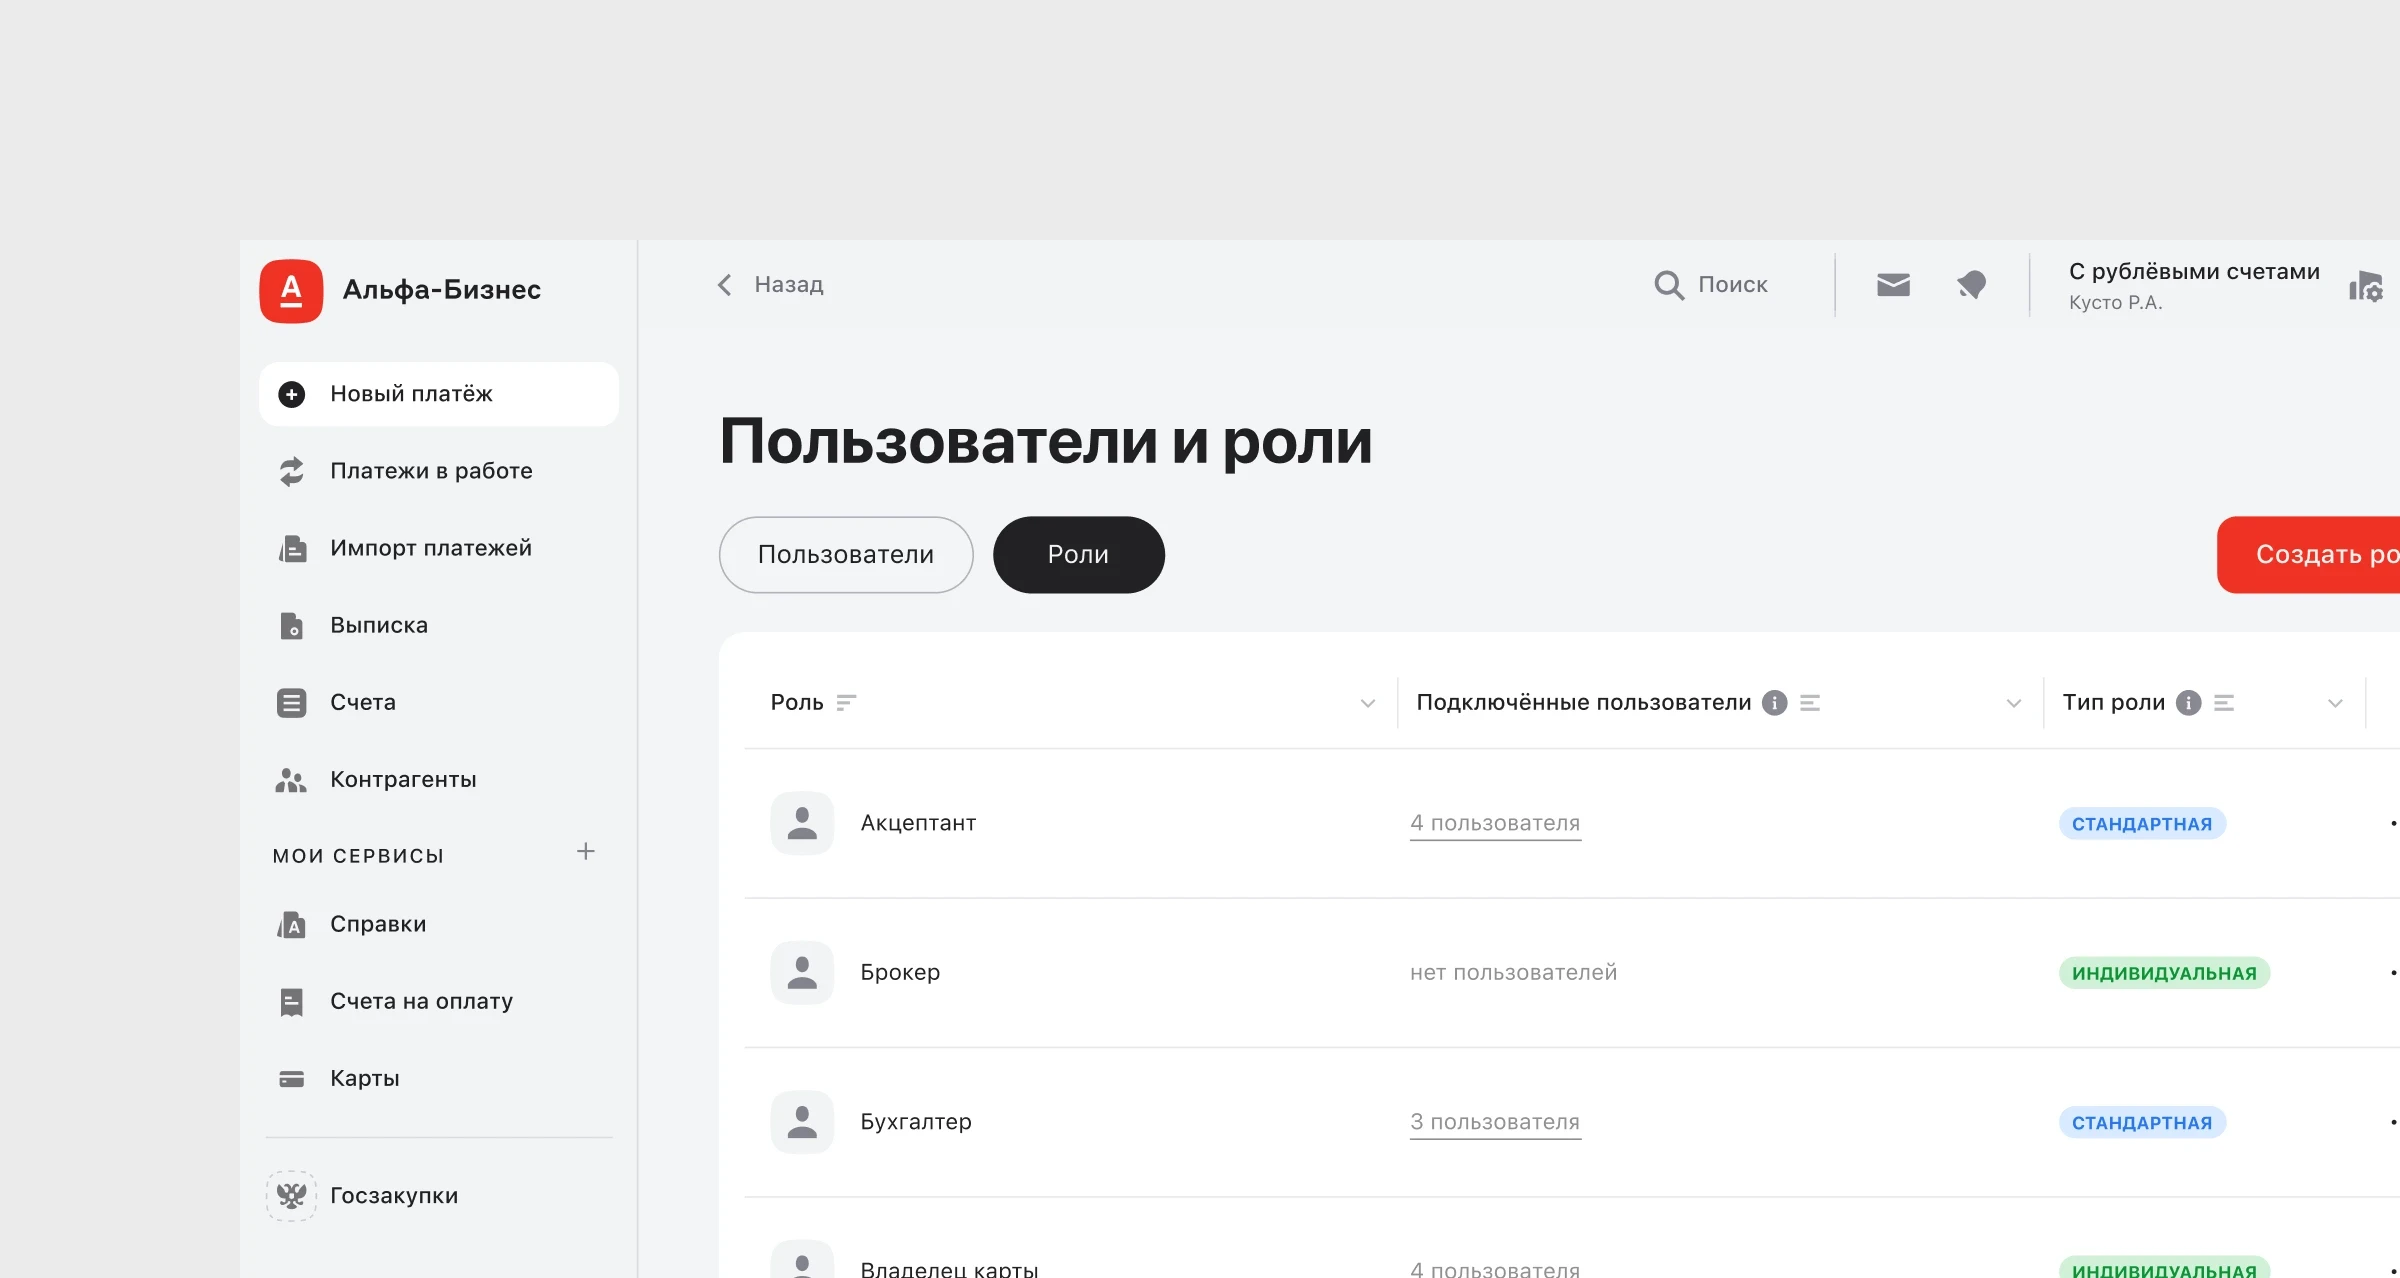The image size is (2400, 1278).
Task: Toggle sort on Подключённые пользователи column
Action: (1810, 703)
